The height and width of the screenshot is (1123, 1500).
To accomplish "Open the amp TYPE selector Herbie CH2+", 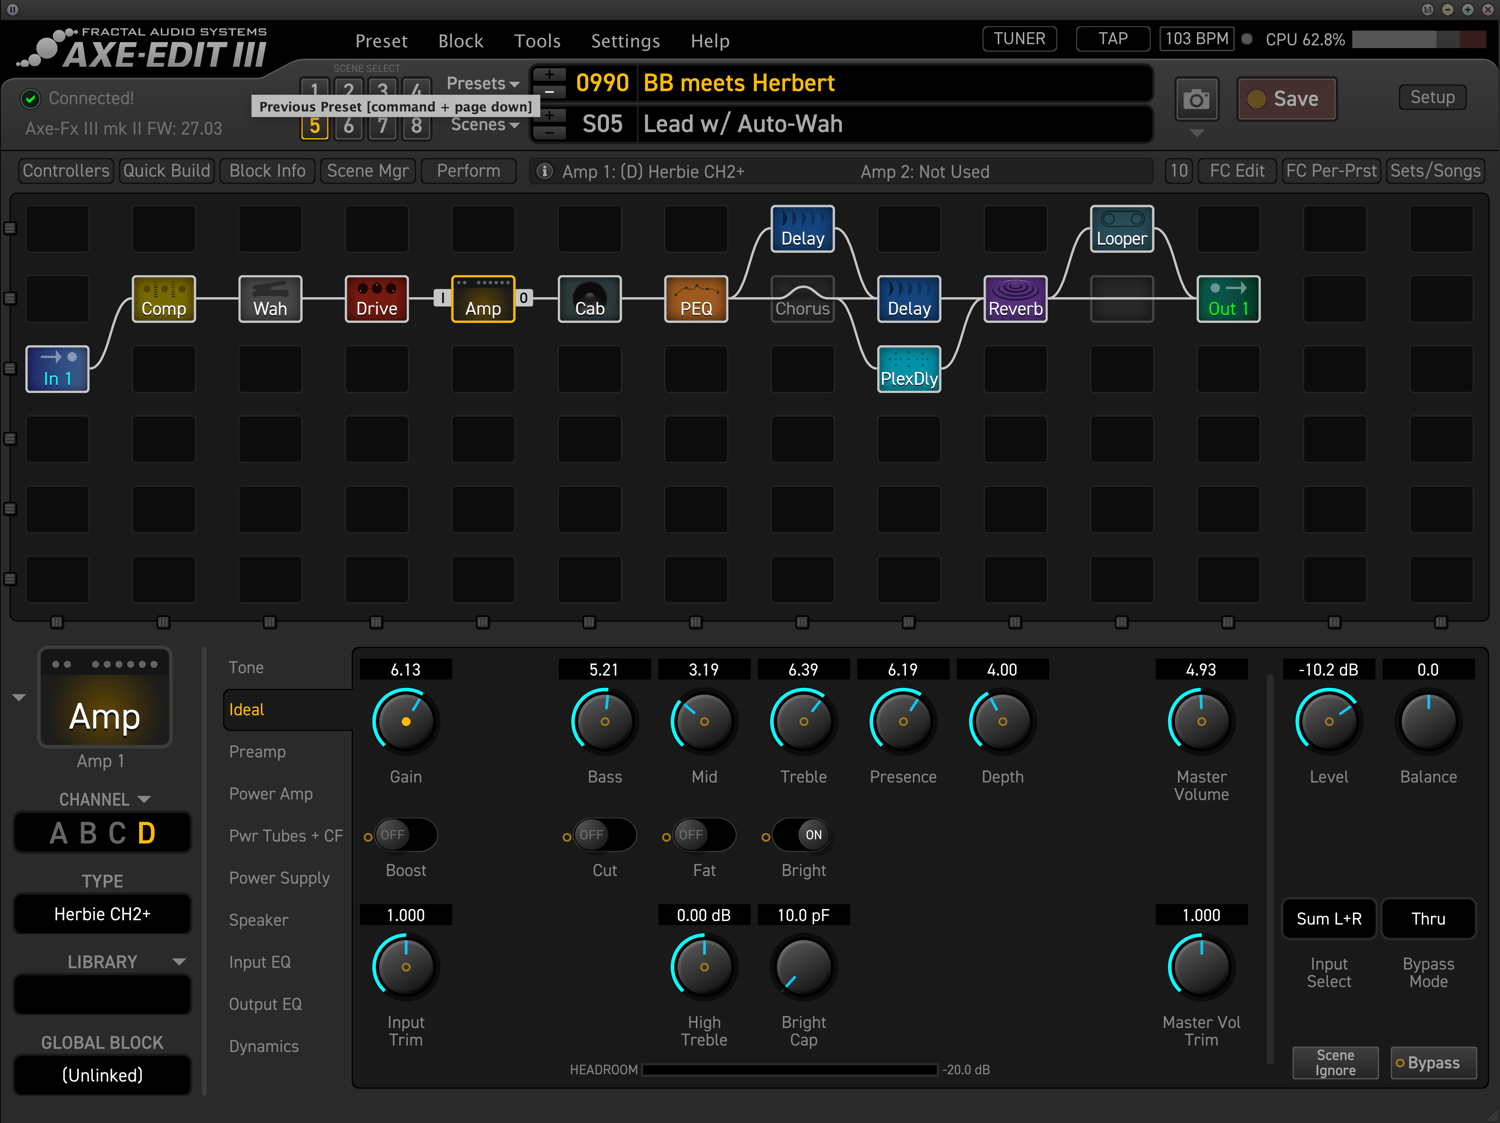I will [102, 914].
